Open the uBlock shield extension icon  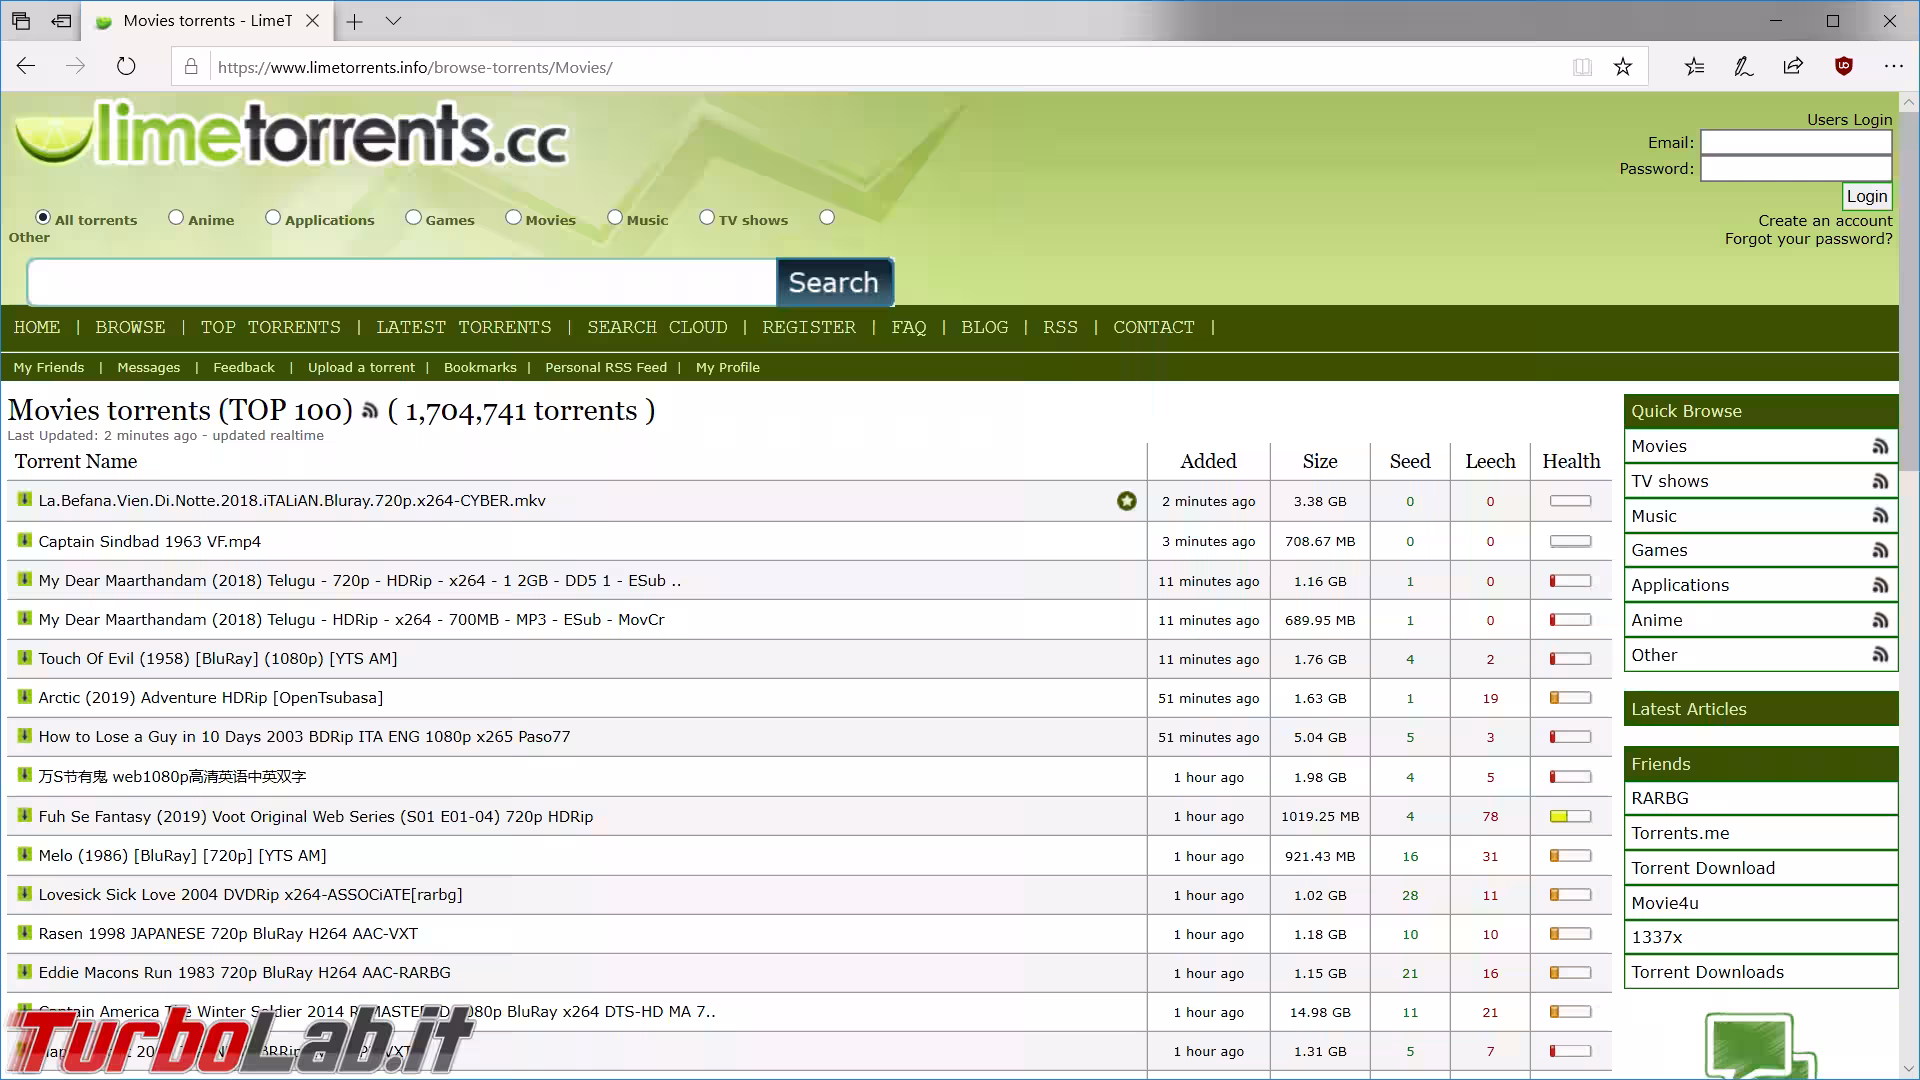pyautogui.click(x=1844, y=67)
